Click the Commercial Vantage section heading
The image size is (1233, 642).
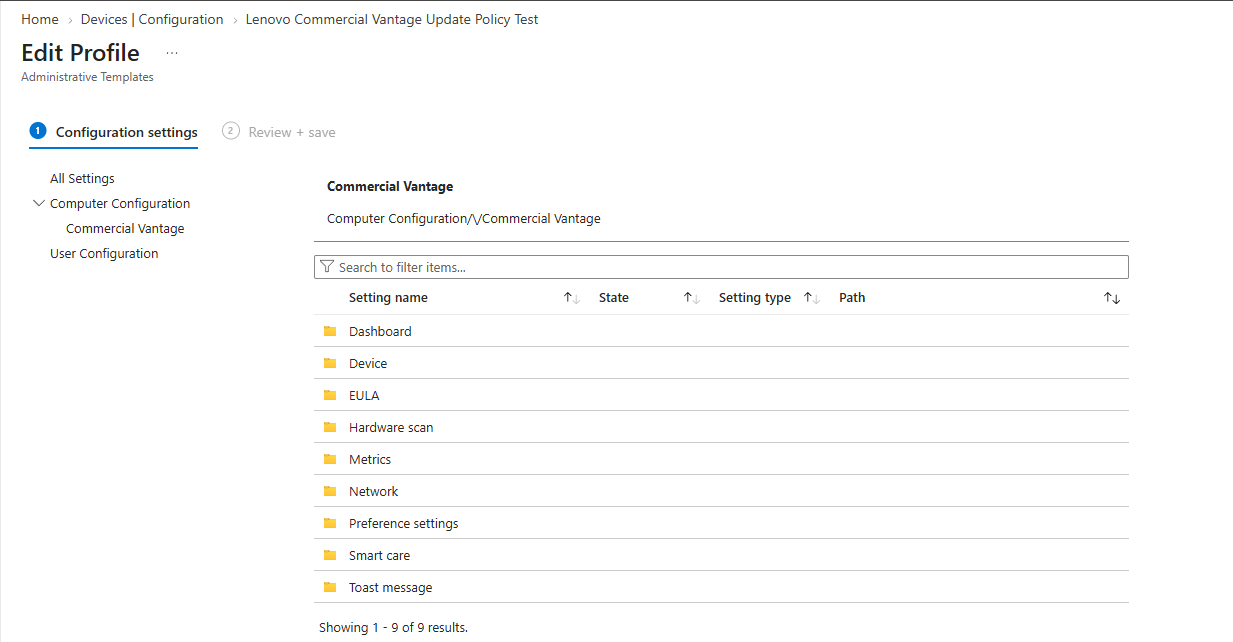(390, 186)
